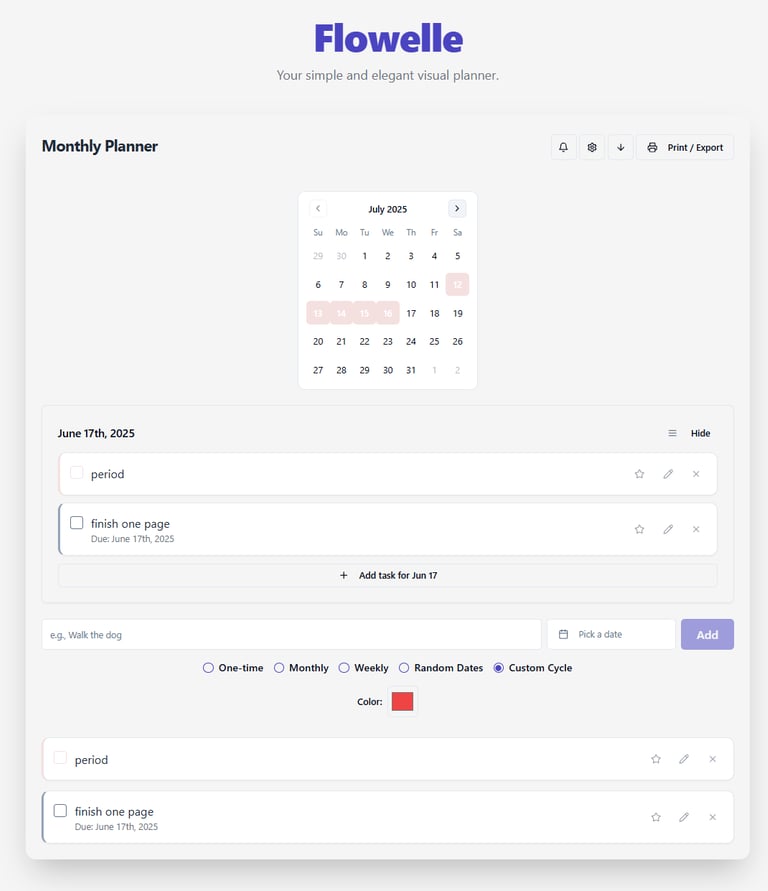
Task: Open the 'Pick a date' date picker
Action: tap(611, 634)
